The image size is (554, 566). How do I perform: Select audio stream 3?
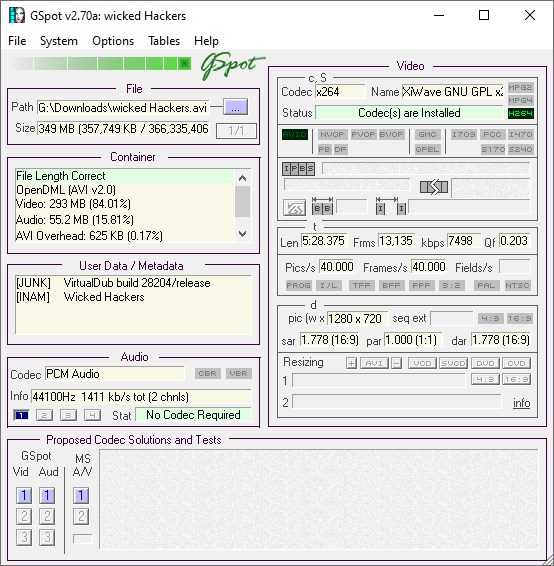[x=68, y=415]
